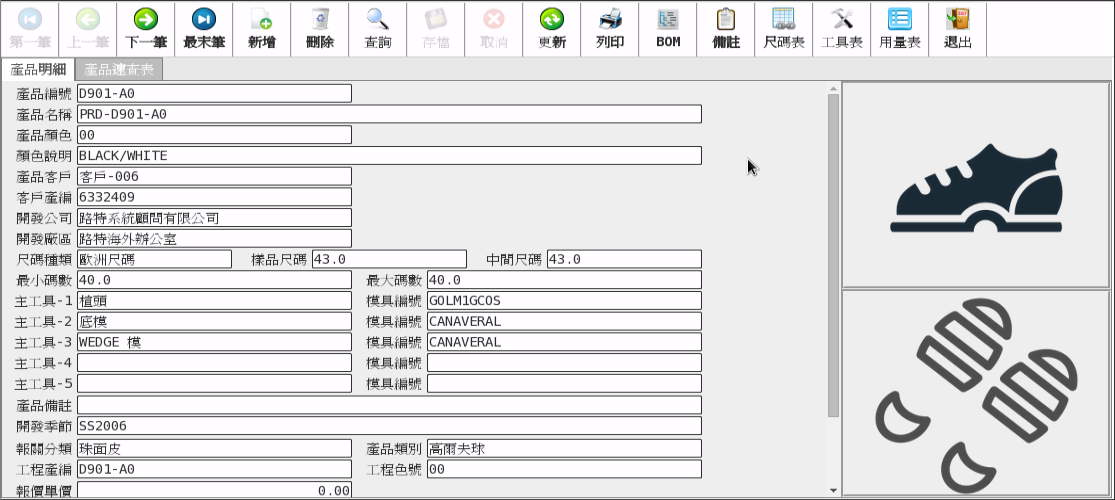This screenshot has width=1115, height=500.
Task: Click the empty 主工具-4 field
Action: coord(214,363)
